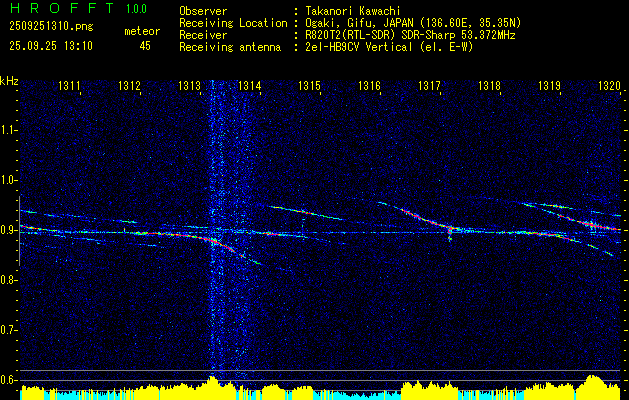This screenshot has height=400, width=629.
Task: Click the date stamp 25.09.25 13:10
Action: 51,46
